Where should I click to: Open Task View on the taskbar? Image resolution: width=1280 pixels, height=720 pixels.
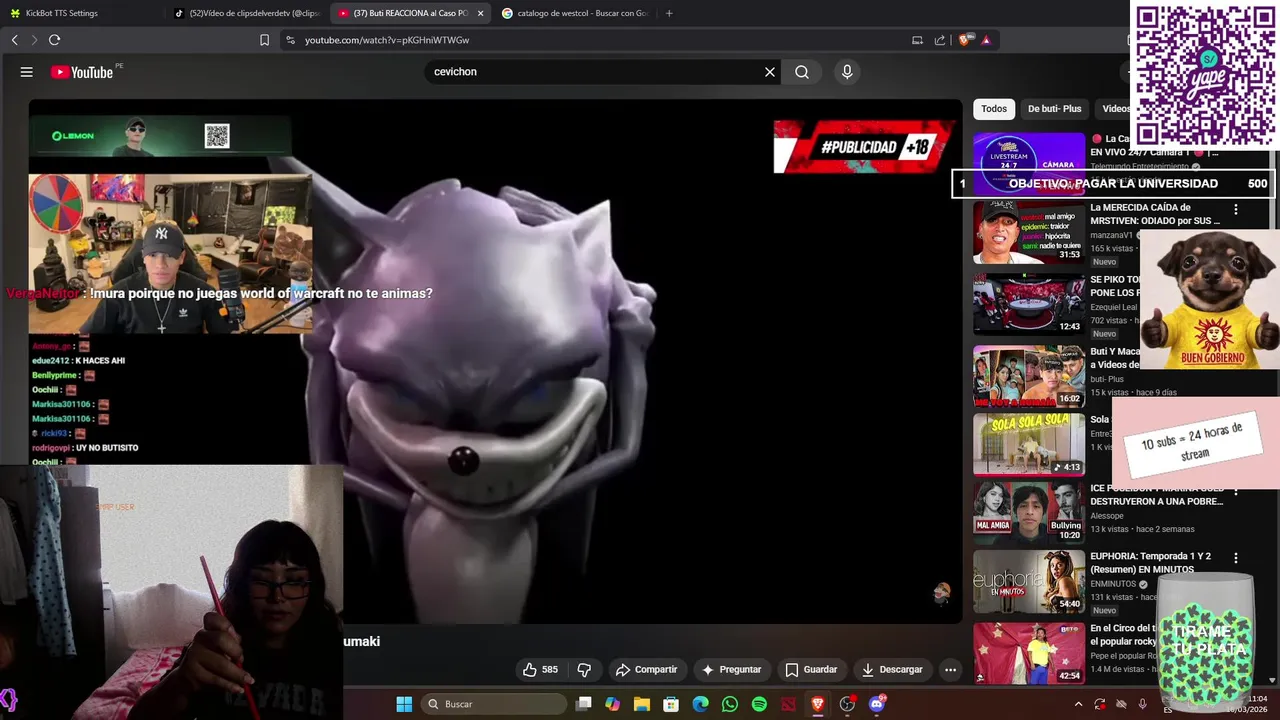click(x=584, y=704)
